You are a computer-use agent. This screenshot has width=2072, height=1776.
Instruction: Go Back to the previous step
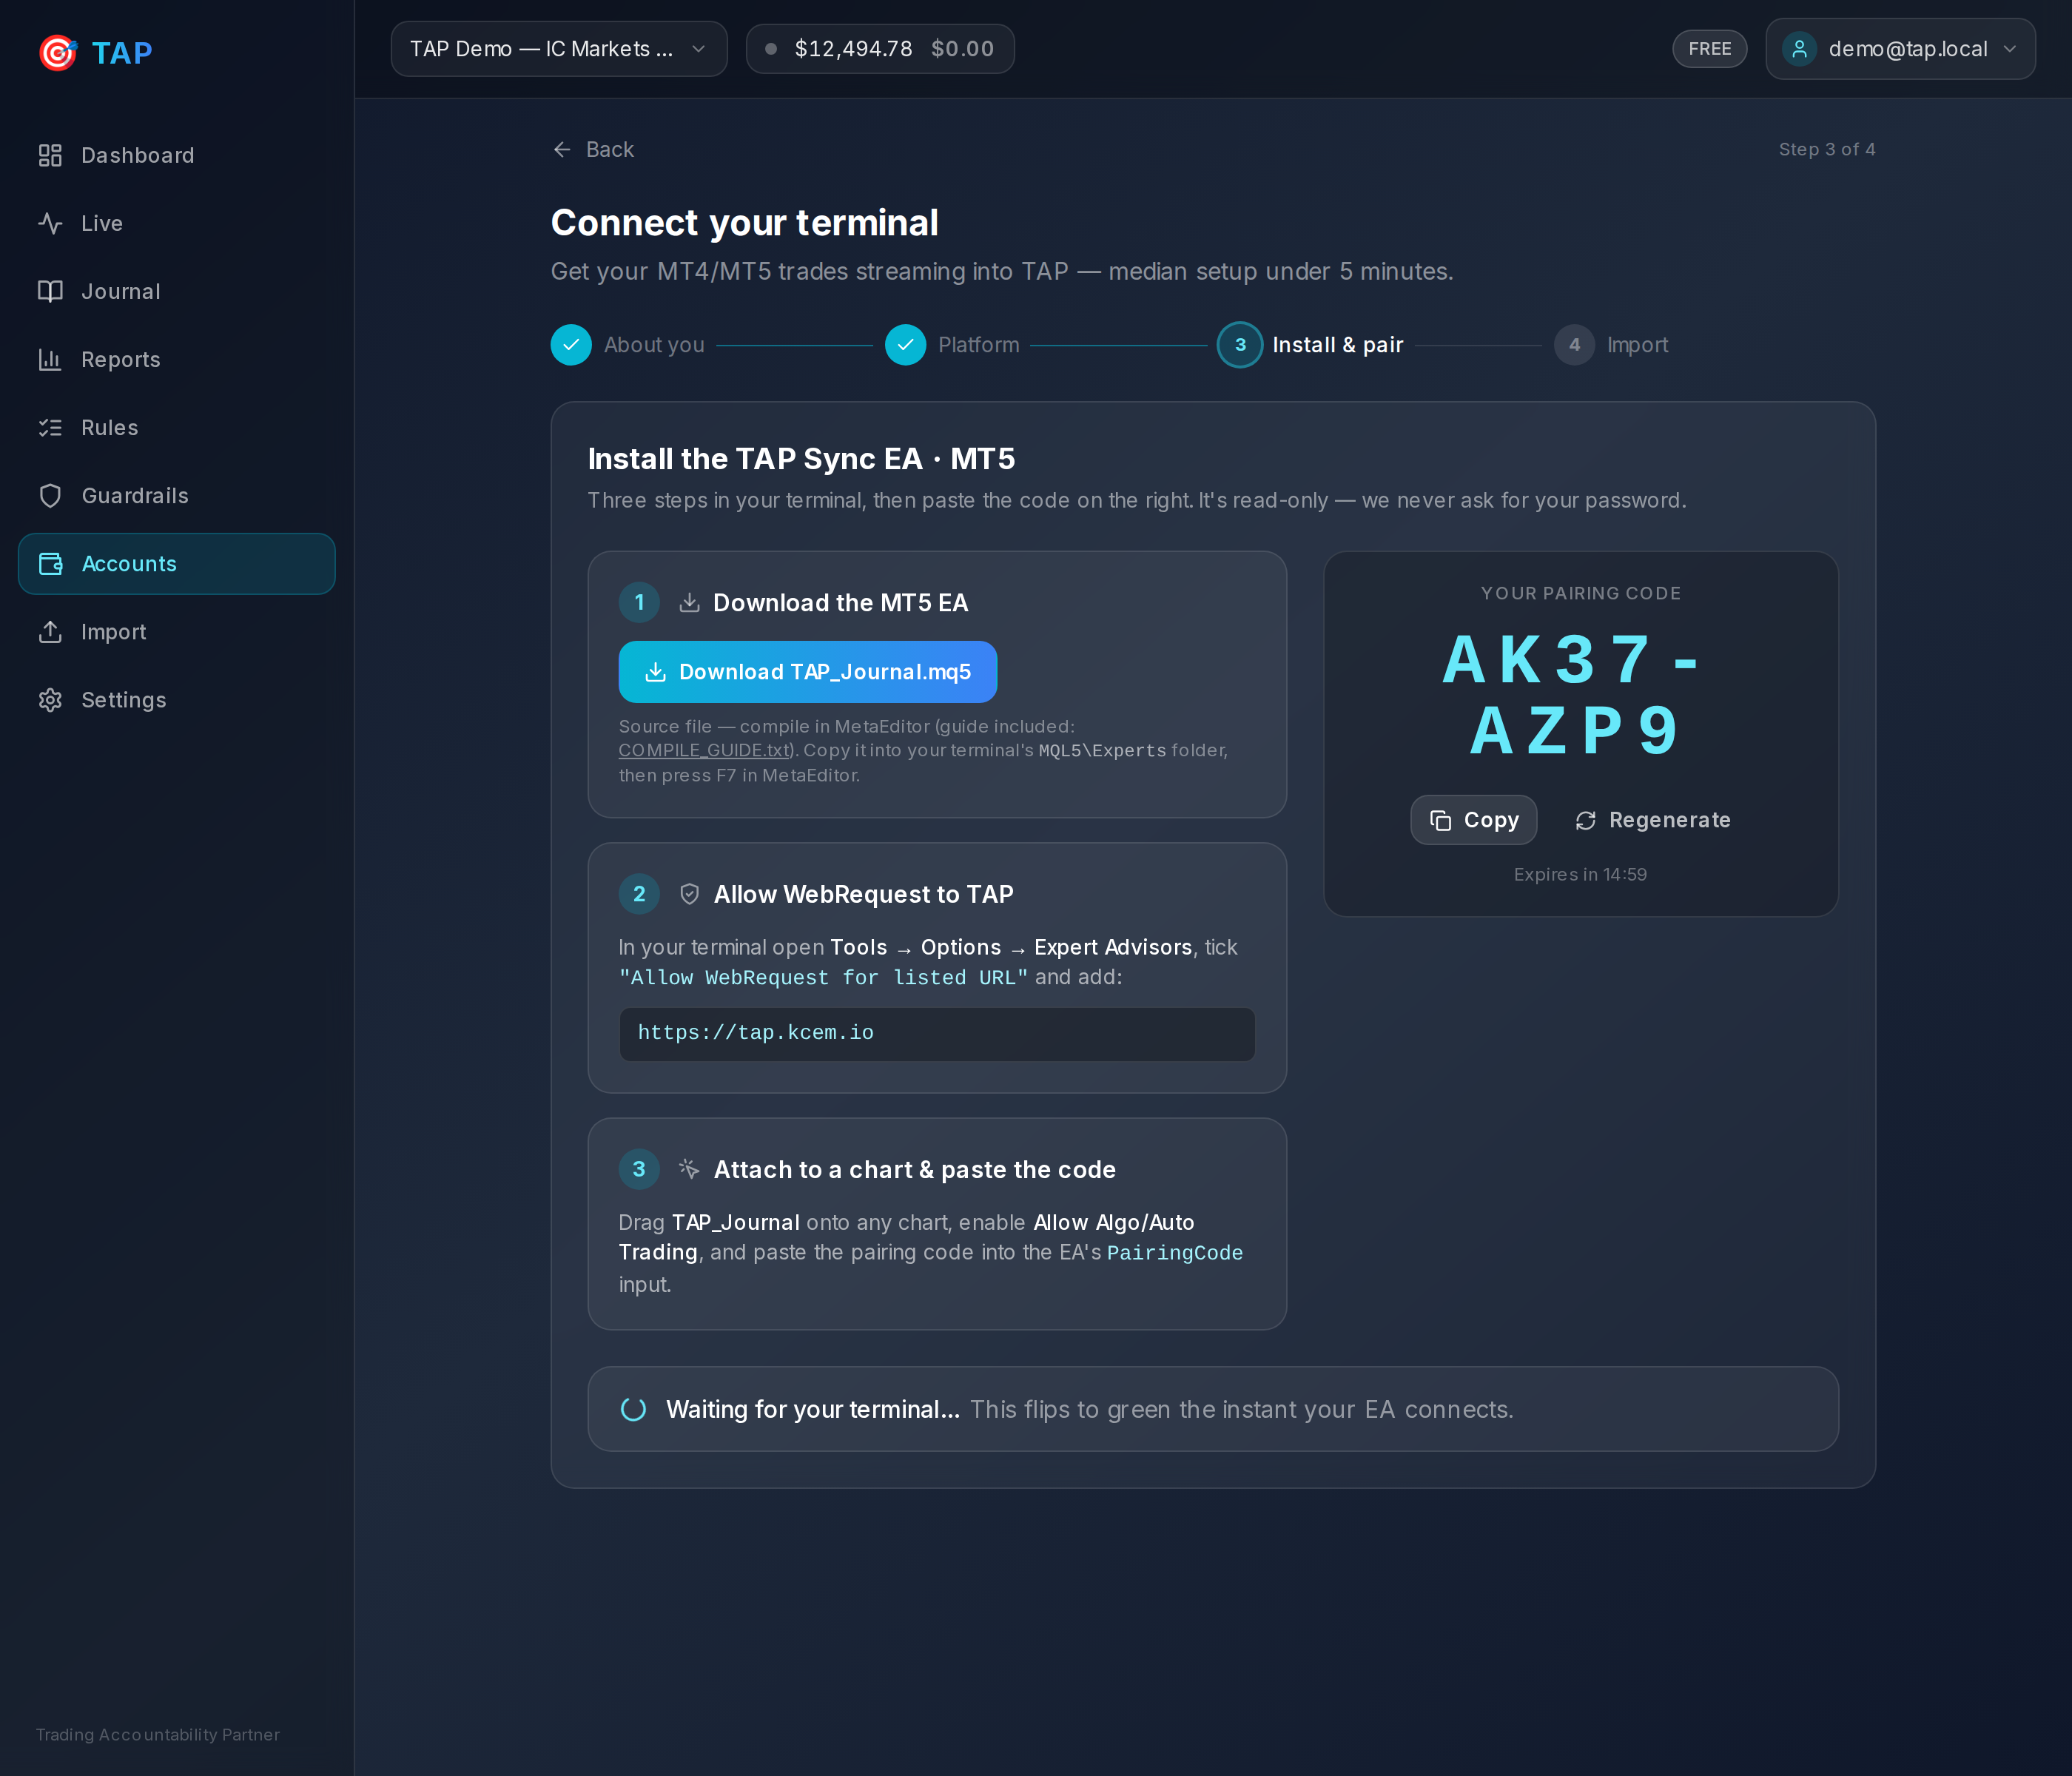point(593,149)
